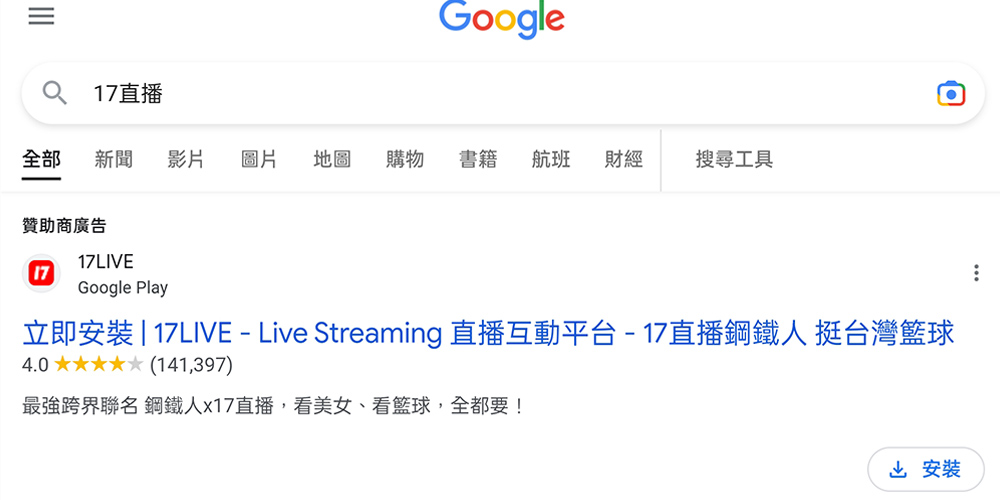
Task: Open the hamburger main menu
Action: [x=41, y=16]
